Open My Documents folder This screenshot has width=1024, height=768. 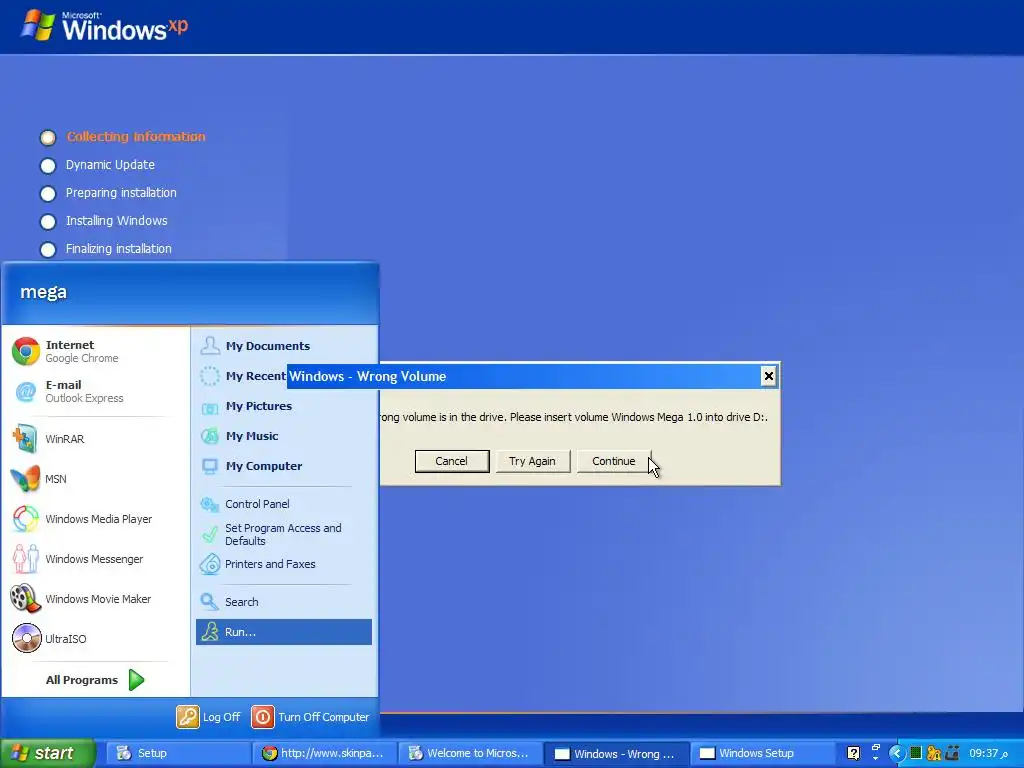pos(283,345)
